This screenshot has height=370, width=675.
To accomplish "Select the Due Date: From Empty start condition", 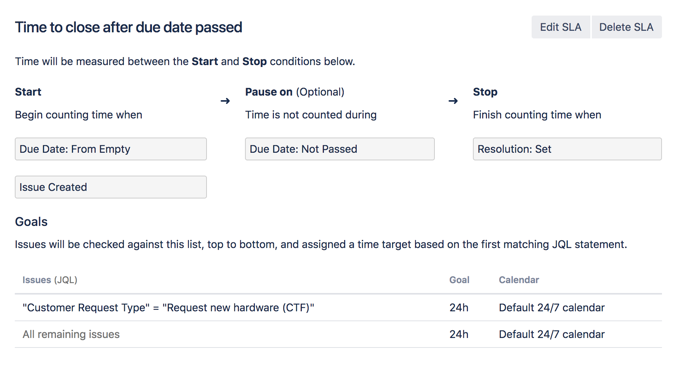I will click(111, 149).
